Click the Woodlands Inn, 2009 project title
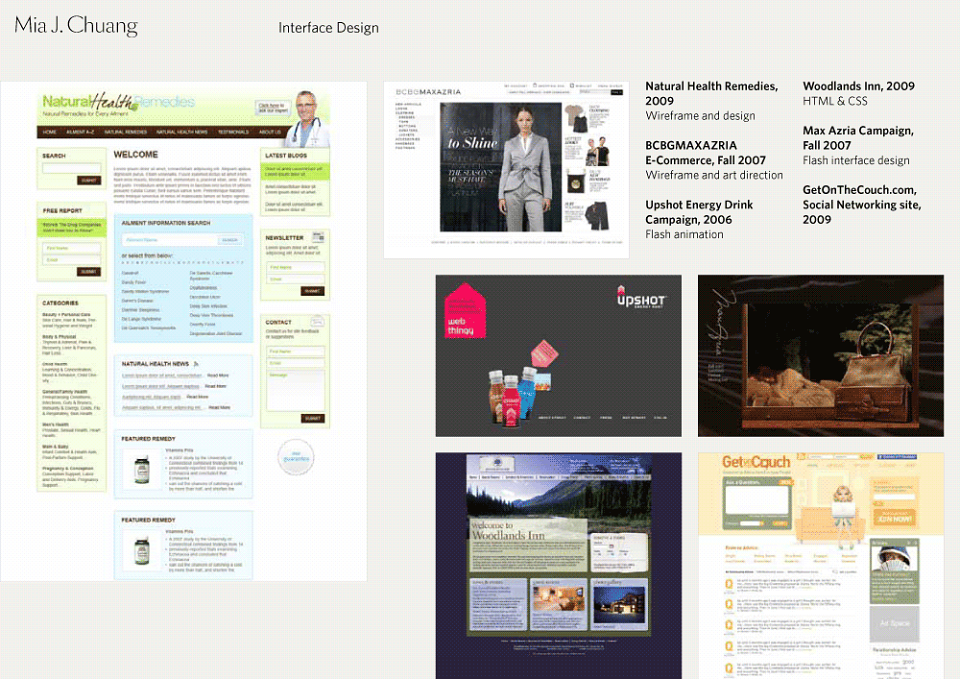The height and width of the screenshot is (679, 960). pos(858,86)
